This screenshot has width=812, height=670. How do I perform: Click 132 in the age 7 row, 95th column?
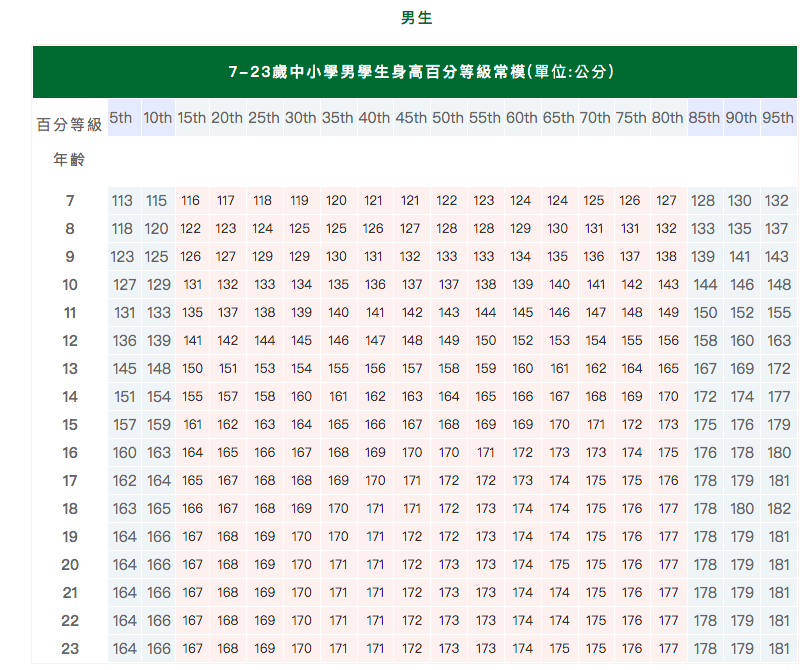777,201
